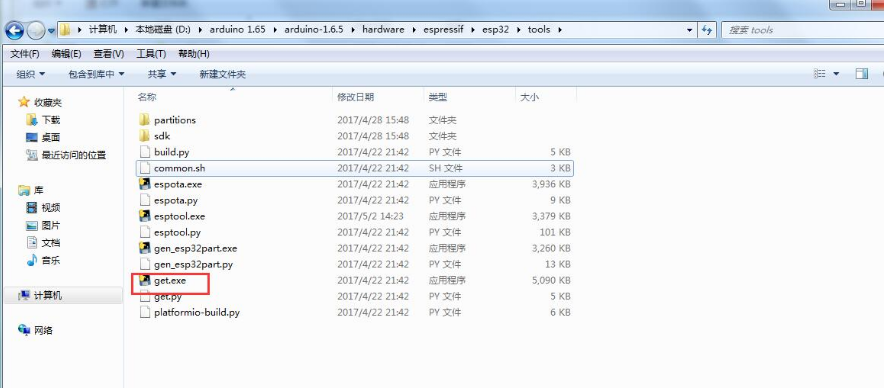Select the get.py file icon
This screenshot has height=388, width=886.
[145, 297]
